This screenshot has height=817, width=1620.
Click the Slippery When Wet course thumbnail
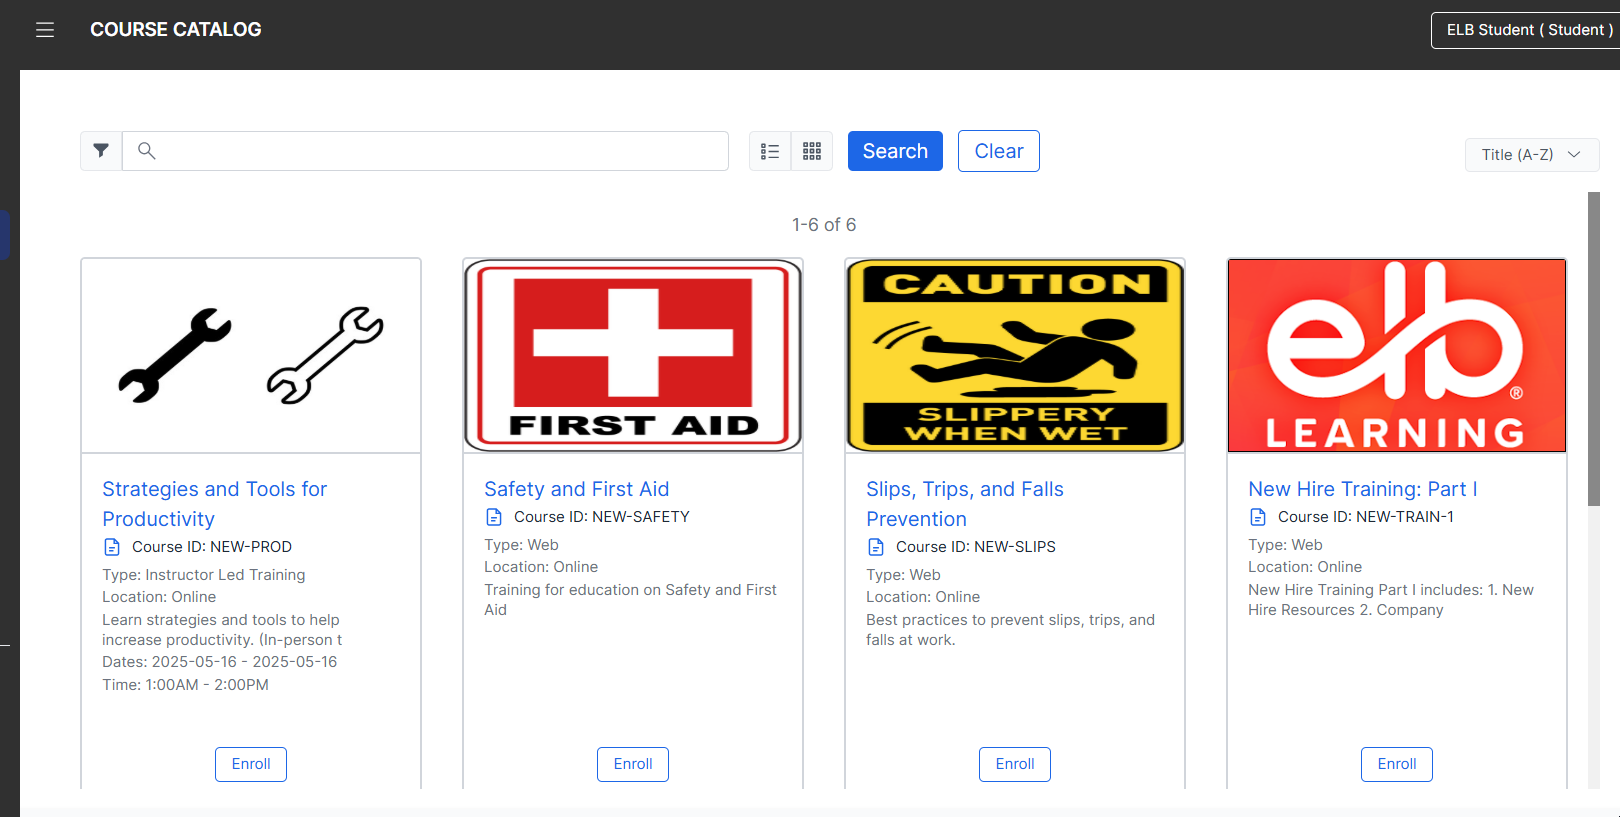[1015, 355]
